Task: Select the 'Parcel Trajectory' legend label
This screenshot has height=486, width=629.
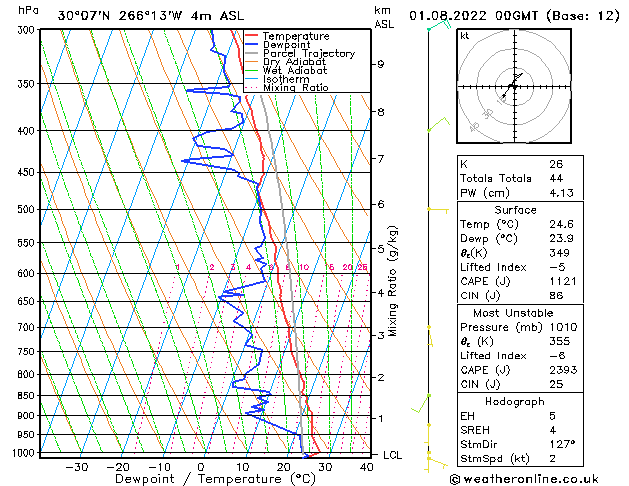Action: click(309, 53)
